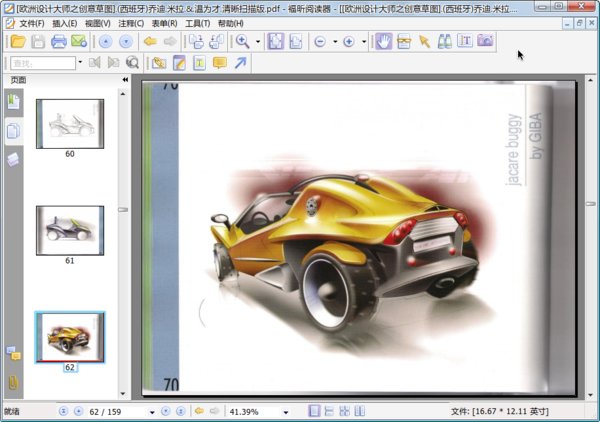Toggle single page layout in status bar
Viewport: 600px width, 422px height.
315,411
